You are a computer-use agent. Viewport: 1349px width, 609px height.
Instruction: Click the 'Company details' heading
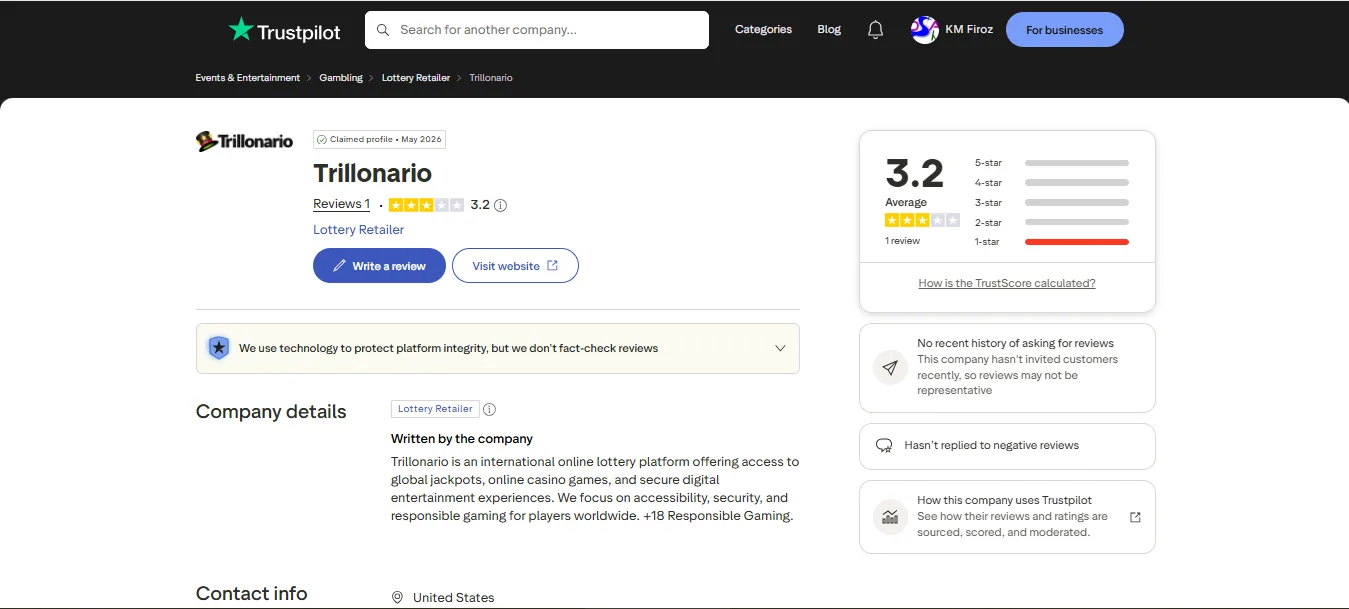pos(271,412)
